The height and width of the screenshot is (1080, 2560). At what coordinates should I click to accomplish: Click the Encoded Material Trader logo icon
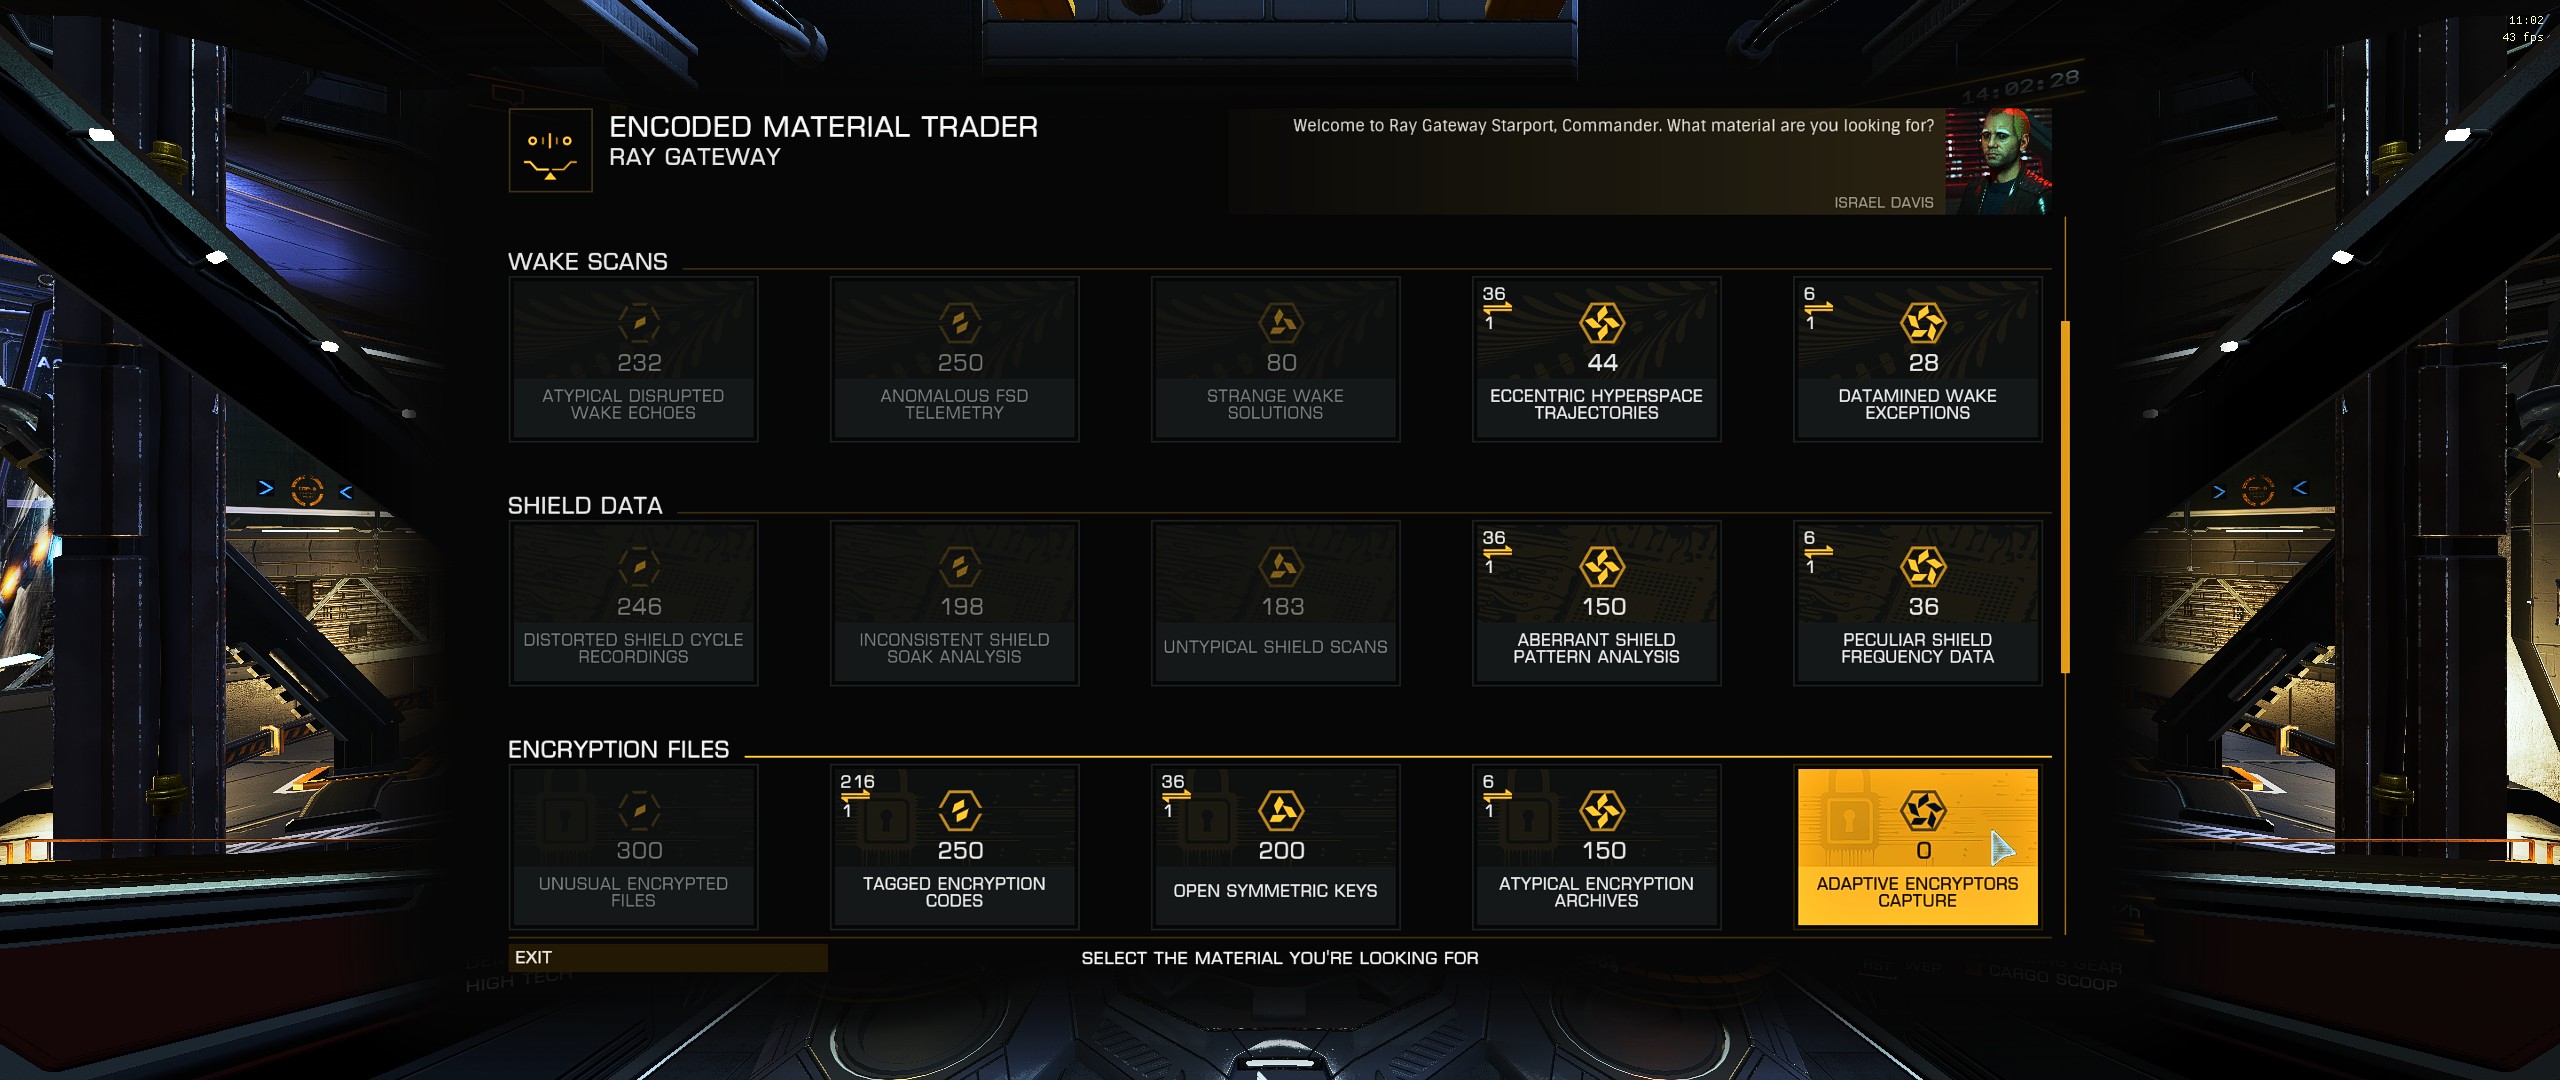[x=551, y=151]
